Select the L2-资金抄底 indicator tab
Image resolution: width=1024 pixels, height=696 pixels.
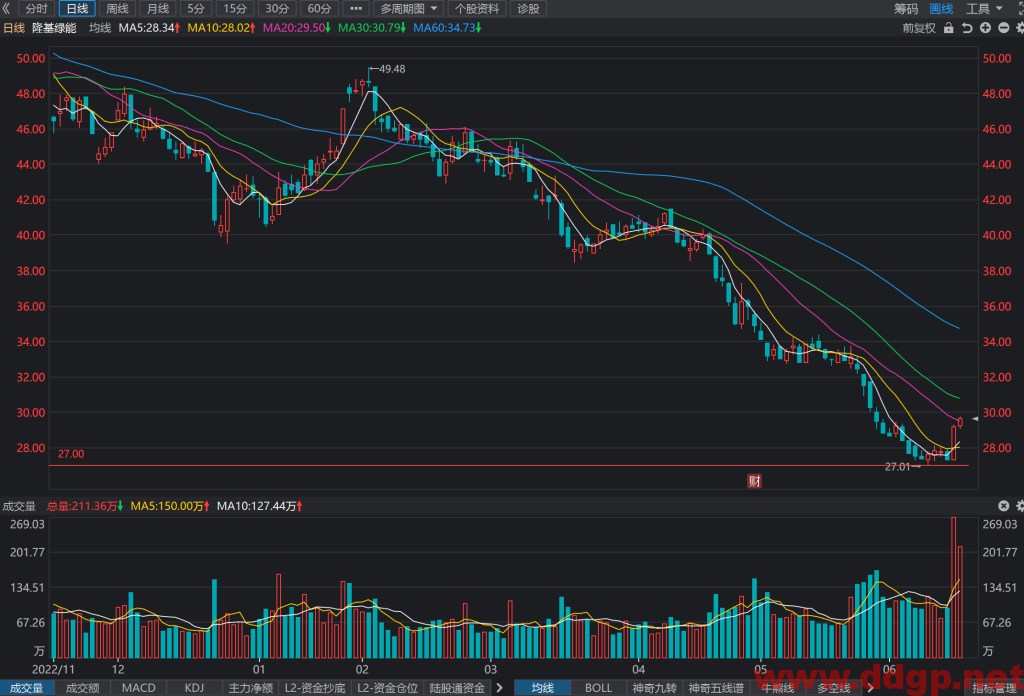(x=315, y=688)
